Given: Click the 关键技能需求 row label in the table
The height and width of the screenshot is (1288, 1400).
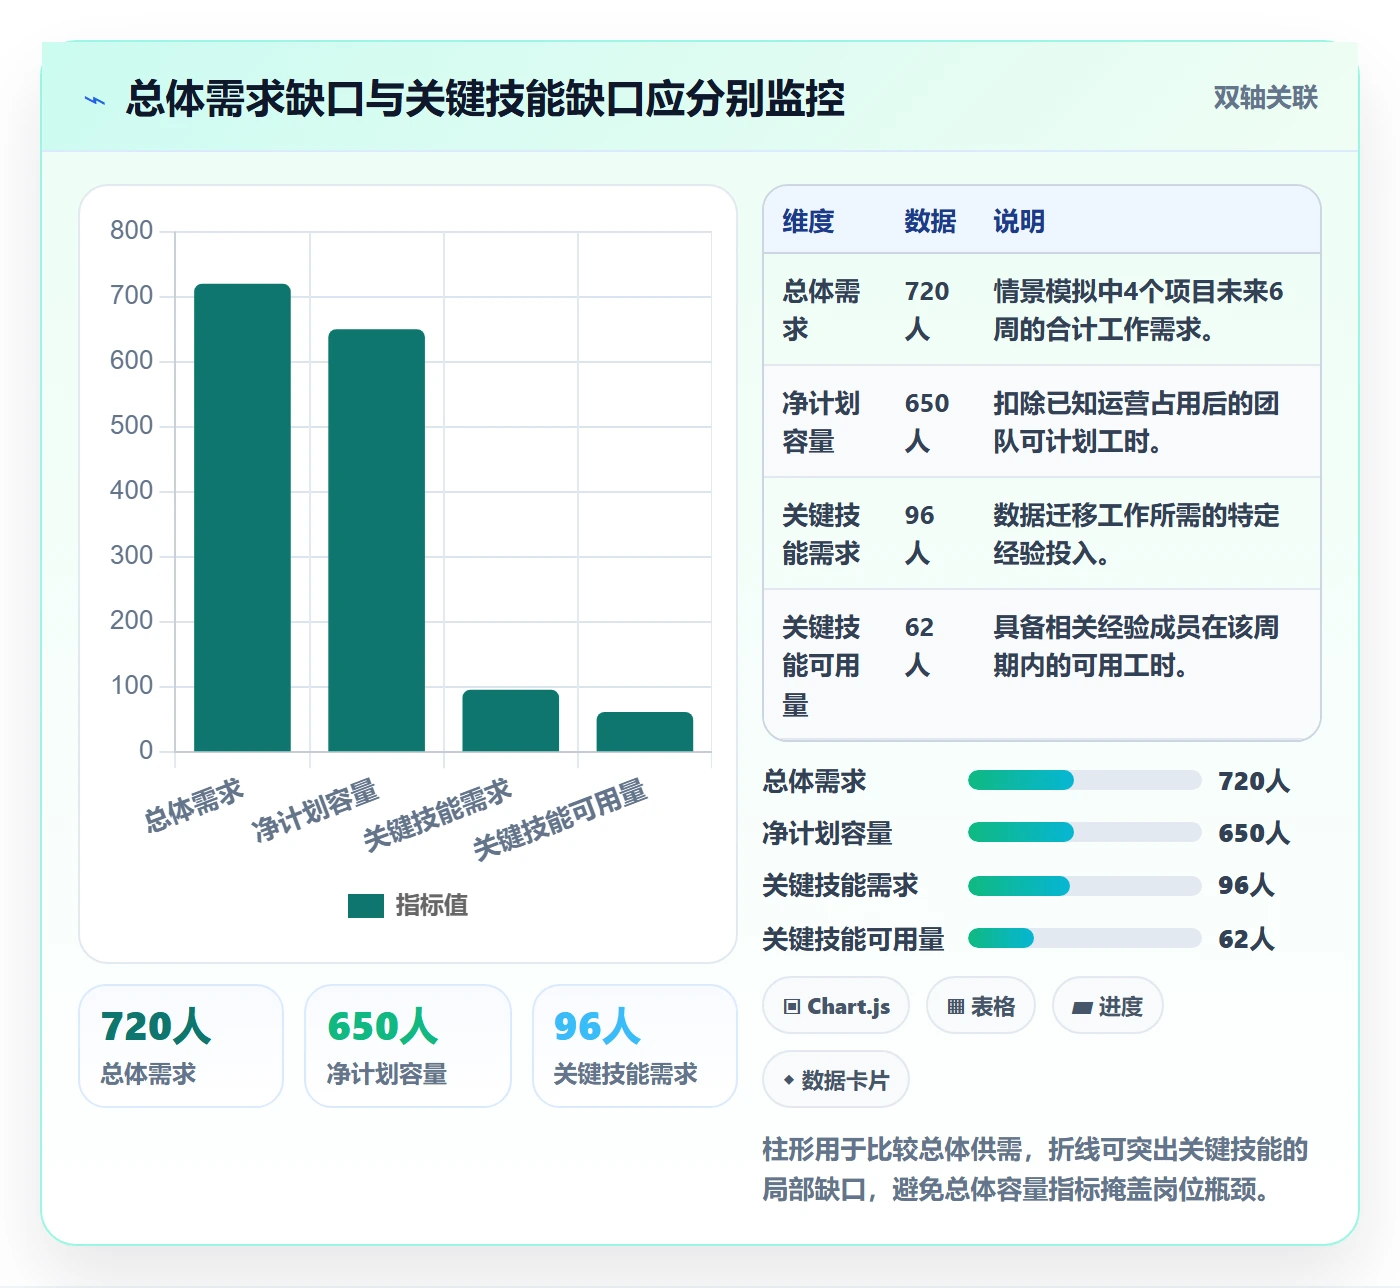Looking at the screenshot, I should 821,534.
